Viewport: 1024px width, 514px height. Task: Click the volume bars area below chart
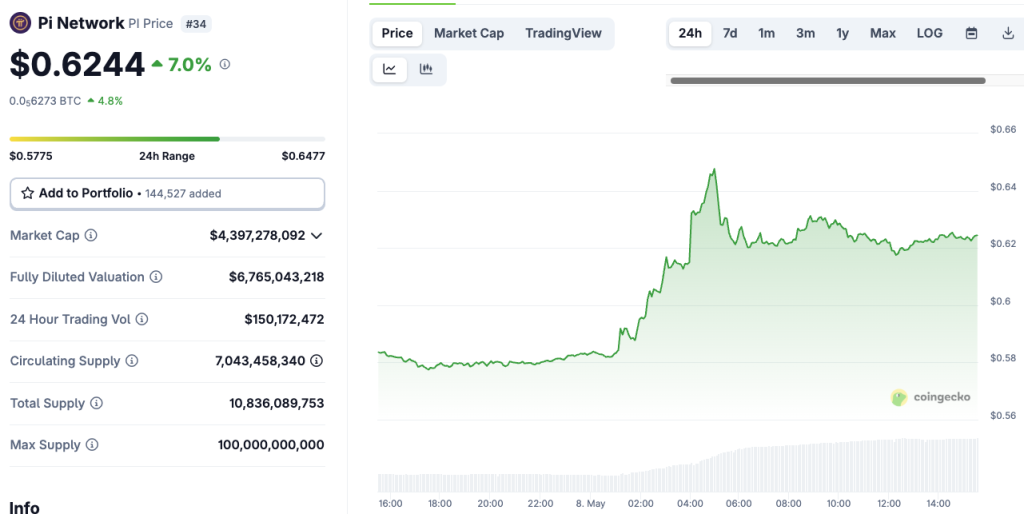[678, 465]
